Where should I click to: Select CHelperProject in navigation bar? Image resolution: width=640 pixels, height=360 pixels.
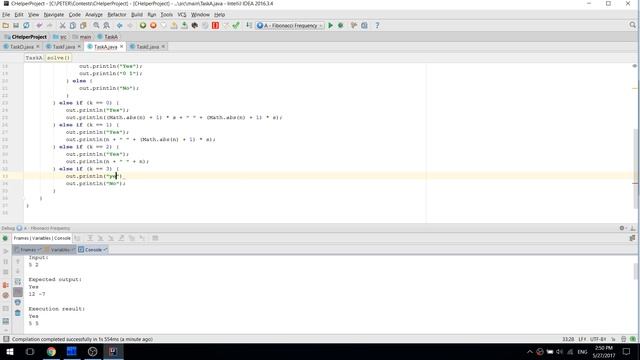(x=26, y=37)
